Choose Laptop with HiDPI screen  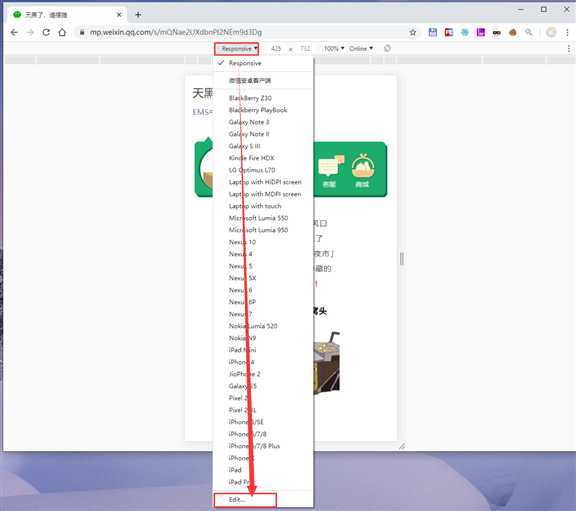point(263,182)
